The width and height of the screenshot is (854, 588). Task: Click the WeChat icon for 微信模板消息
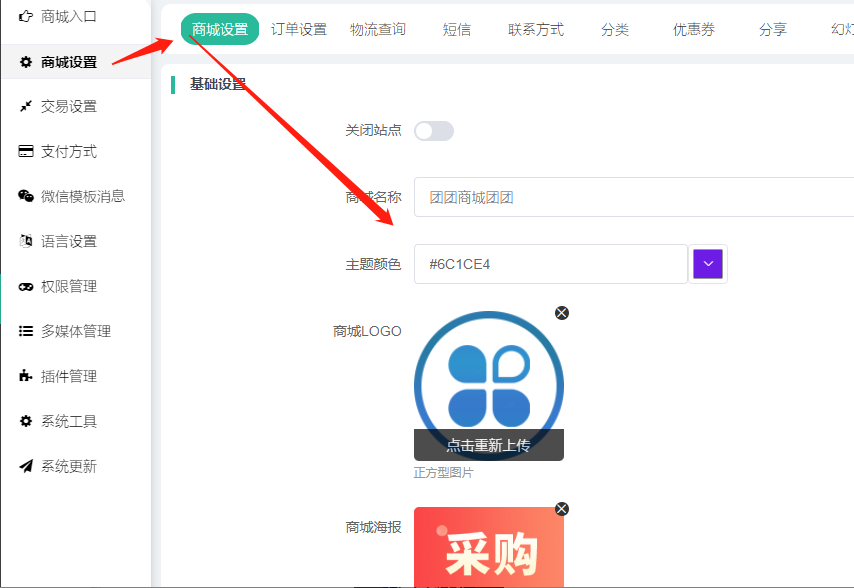(26, 197)
